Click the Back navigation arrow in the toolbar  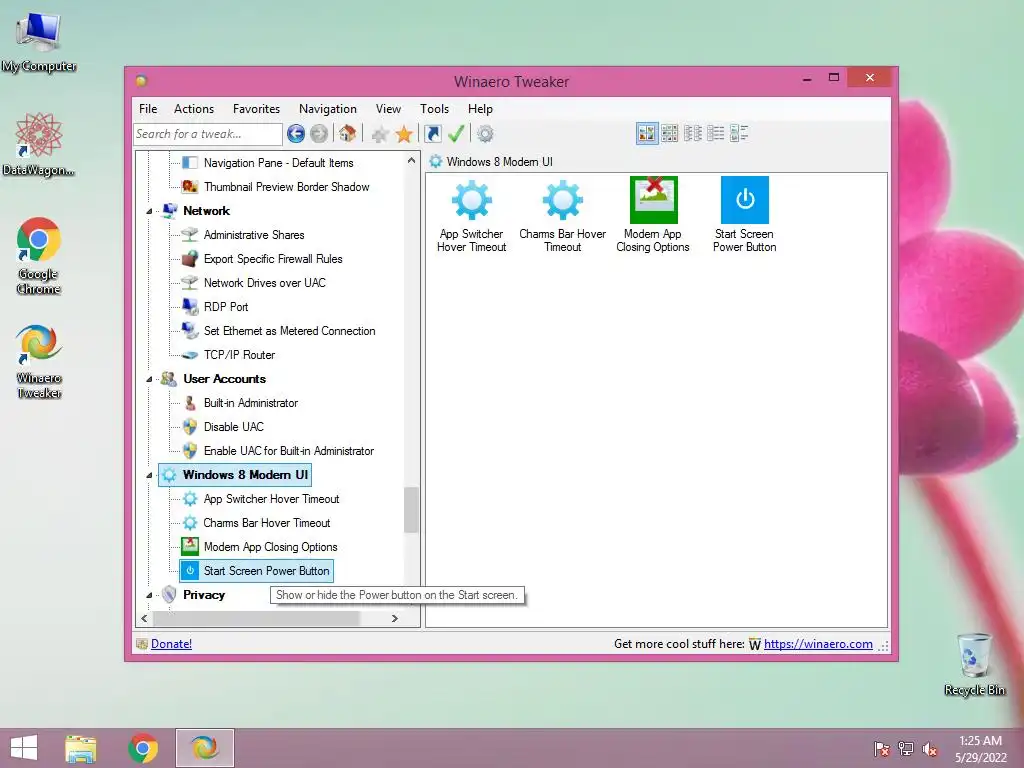pos(296,134)
